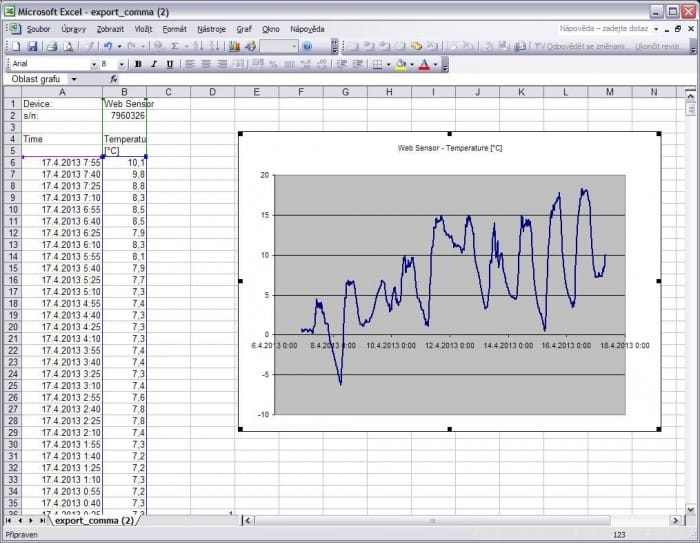Open the Arial font name dropdown
The height and width of the screenshot is (543, 700).
click(x=94, y=64)
